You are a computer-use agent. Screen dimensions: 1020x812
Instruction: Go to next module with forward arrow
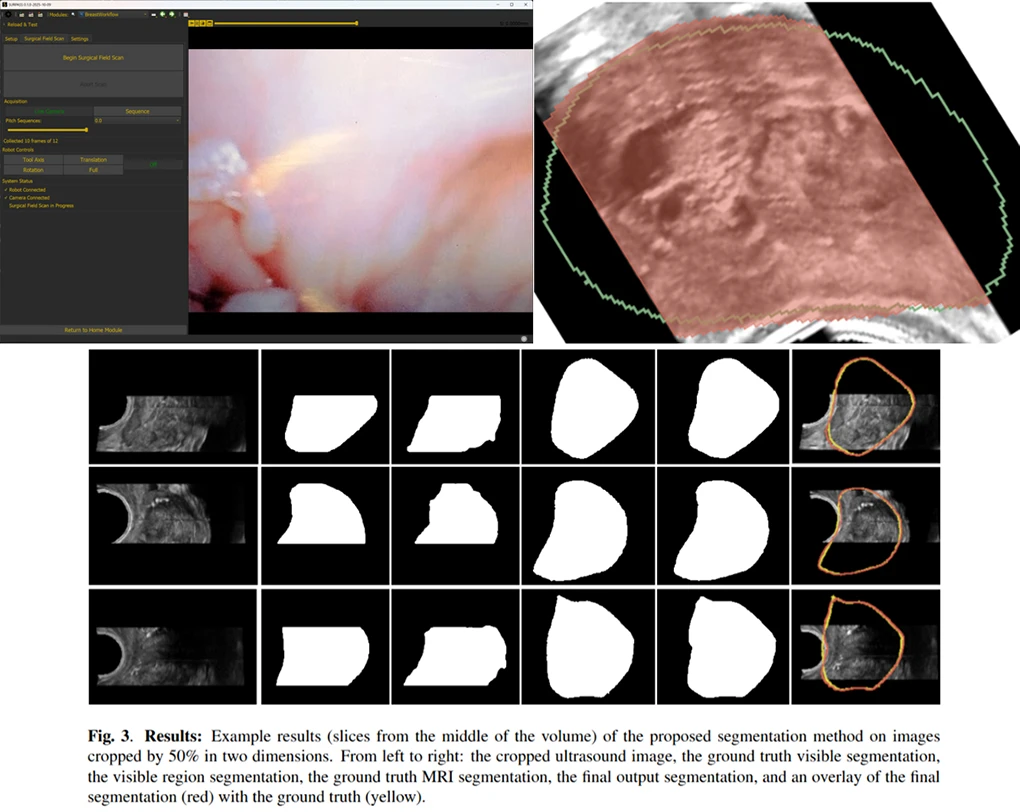[x=172, y=14]
